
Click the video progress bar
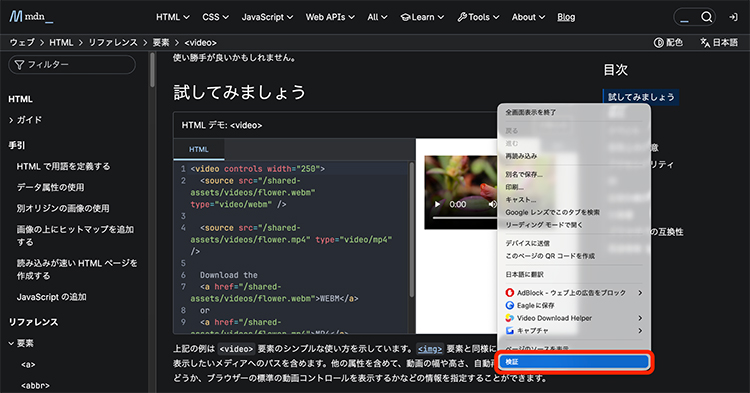coord(465,218)
